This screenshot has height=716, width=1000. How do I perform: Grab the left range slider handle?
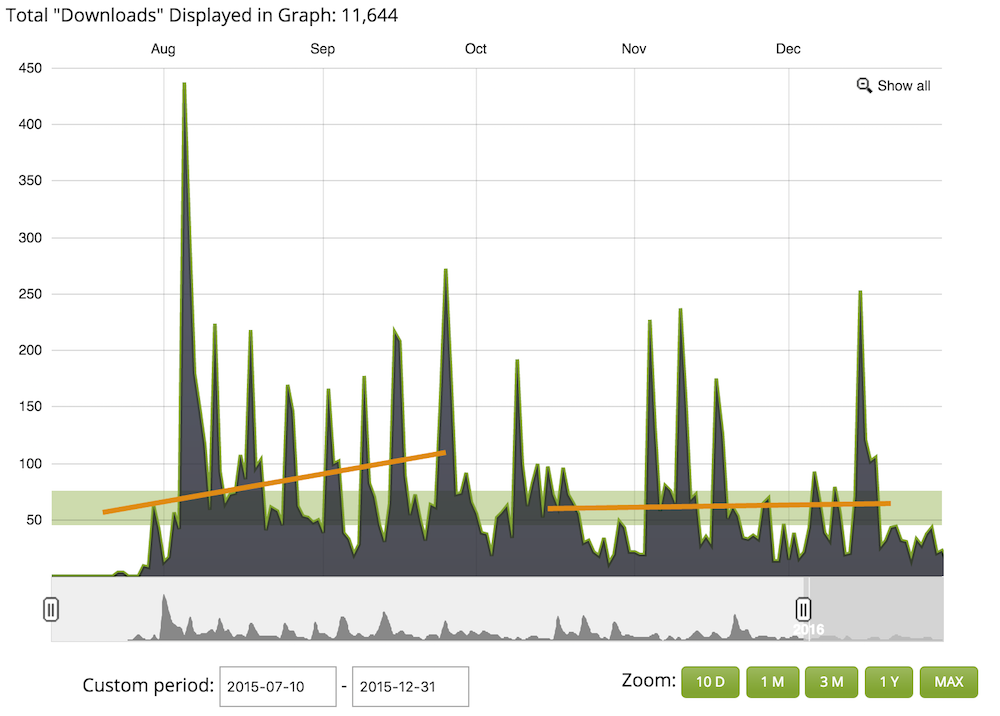51,609
